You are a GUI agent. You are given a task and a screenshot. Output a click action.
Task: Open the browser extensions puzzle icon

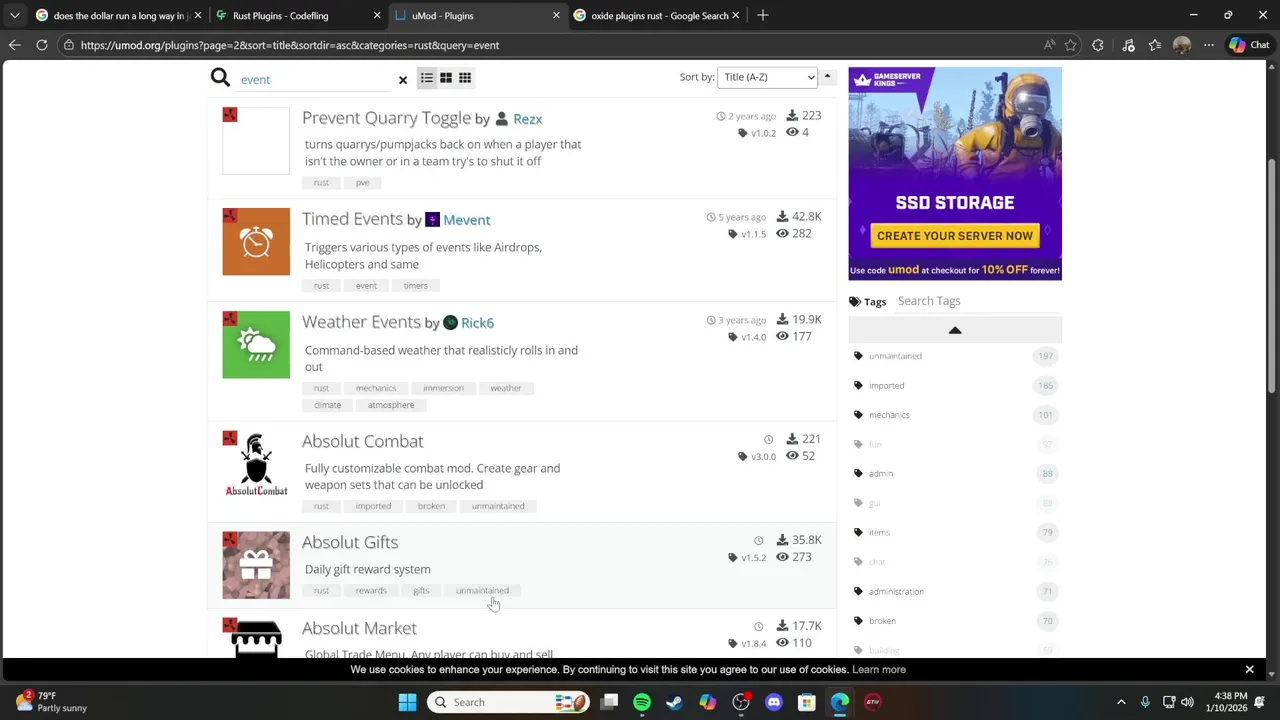[1098, 45]
